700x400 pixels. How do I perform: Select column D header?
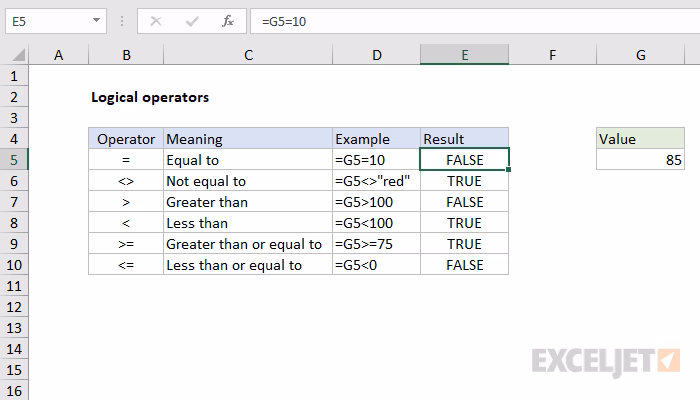(376, 55)
